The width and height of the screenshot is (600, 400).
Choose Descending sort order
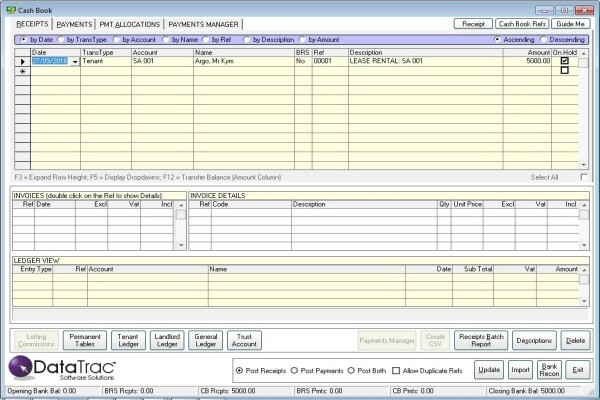click(543, 39)
